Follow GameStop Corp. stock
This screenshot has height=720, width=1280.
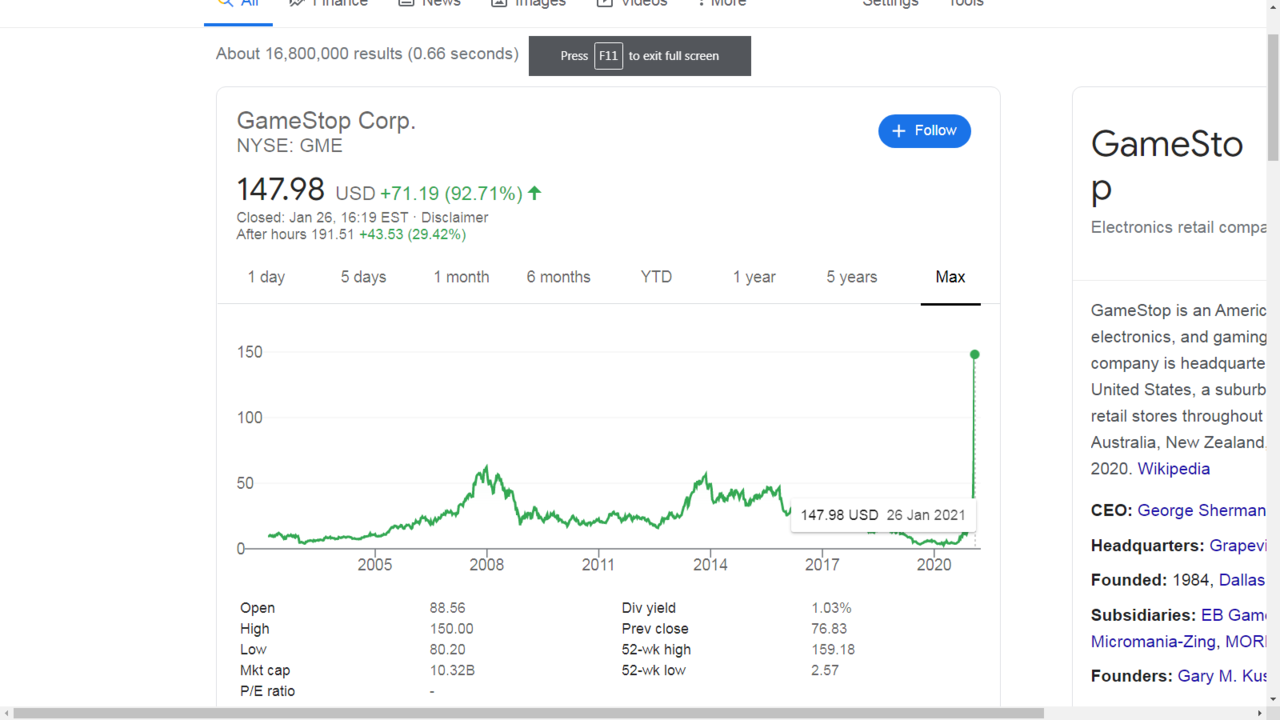click(x=924, y=131)
